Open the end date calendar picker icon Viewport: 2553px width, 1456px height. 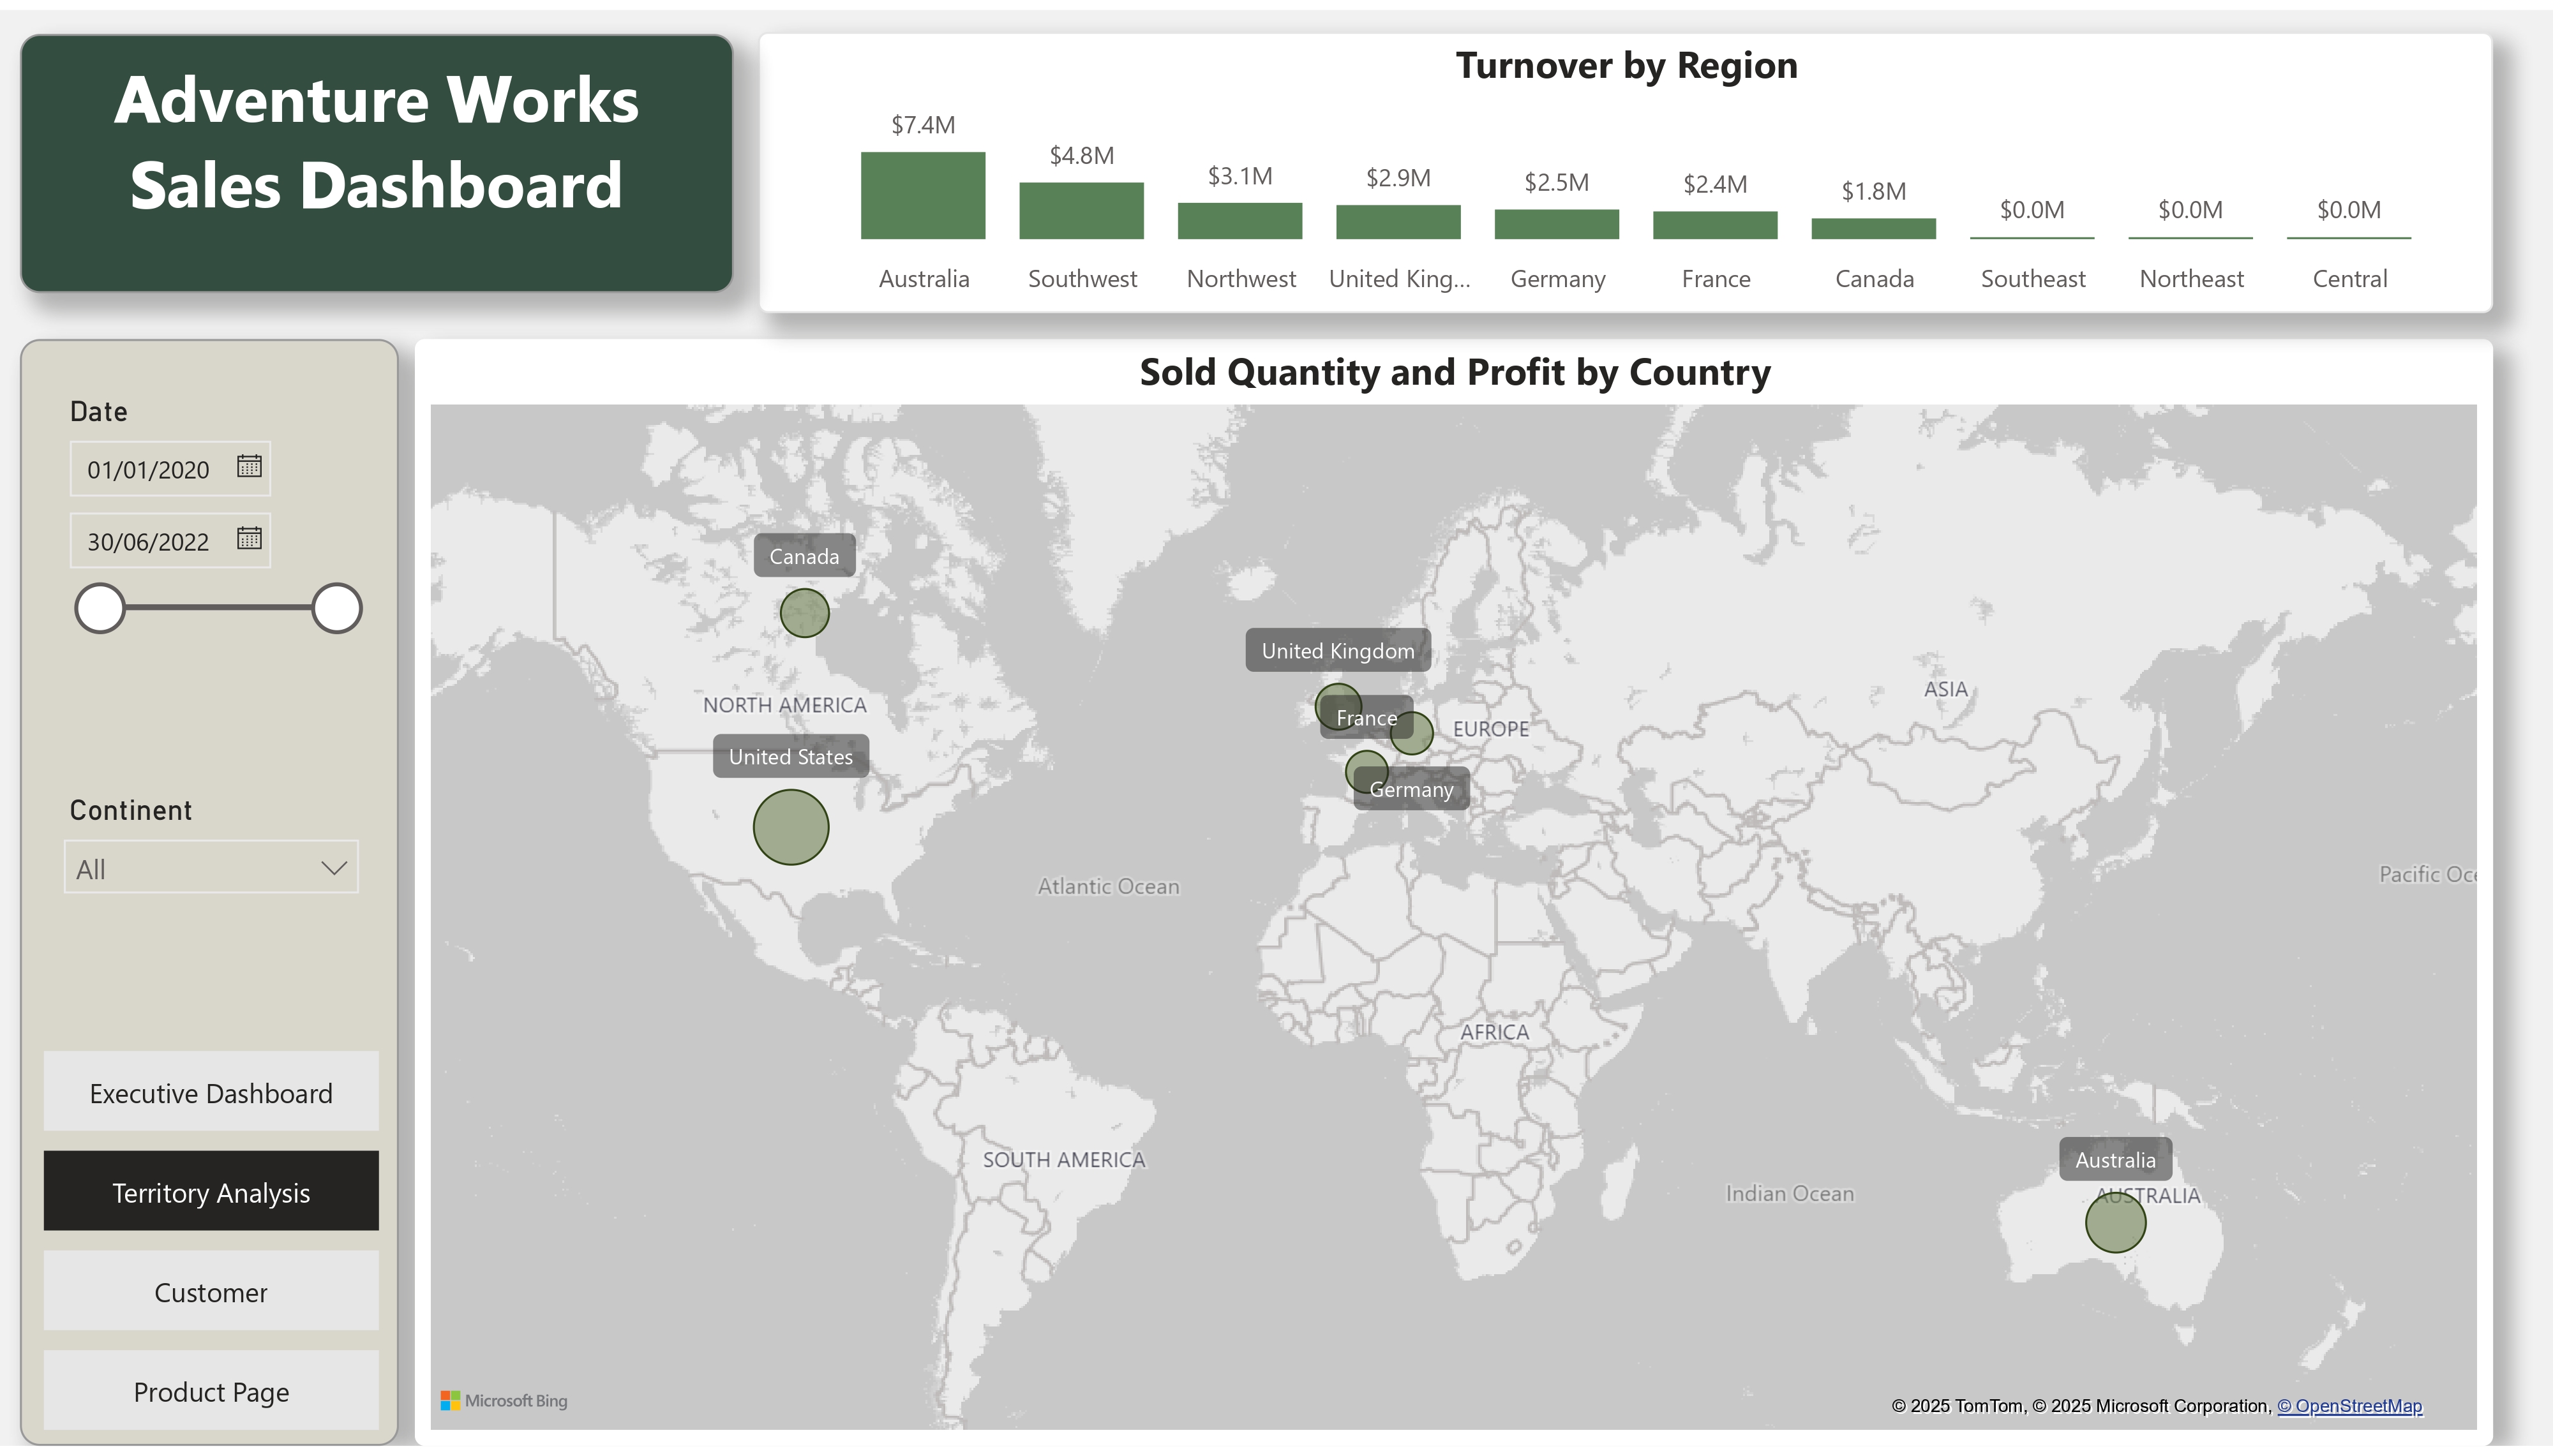249,538
